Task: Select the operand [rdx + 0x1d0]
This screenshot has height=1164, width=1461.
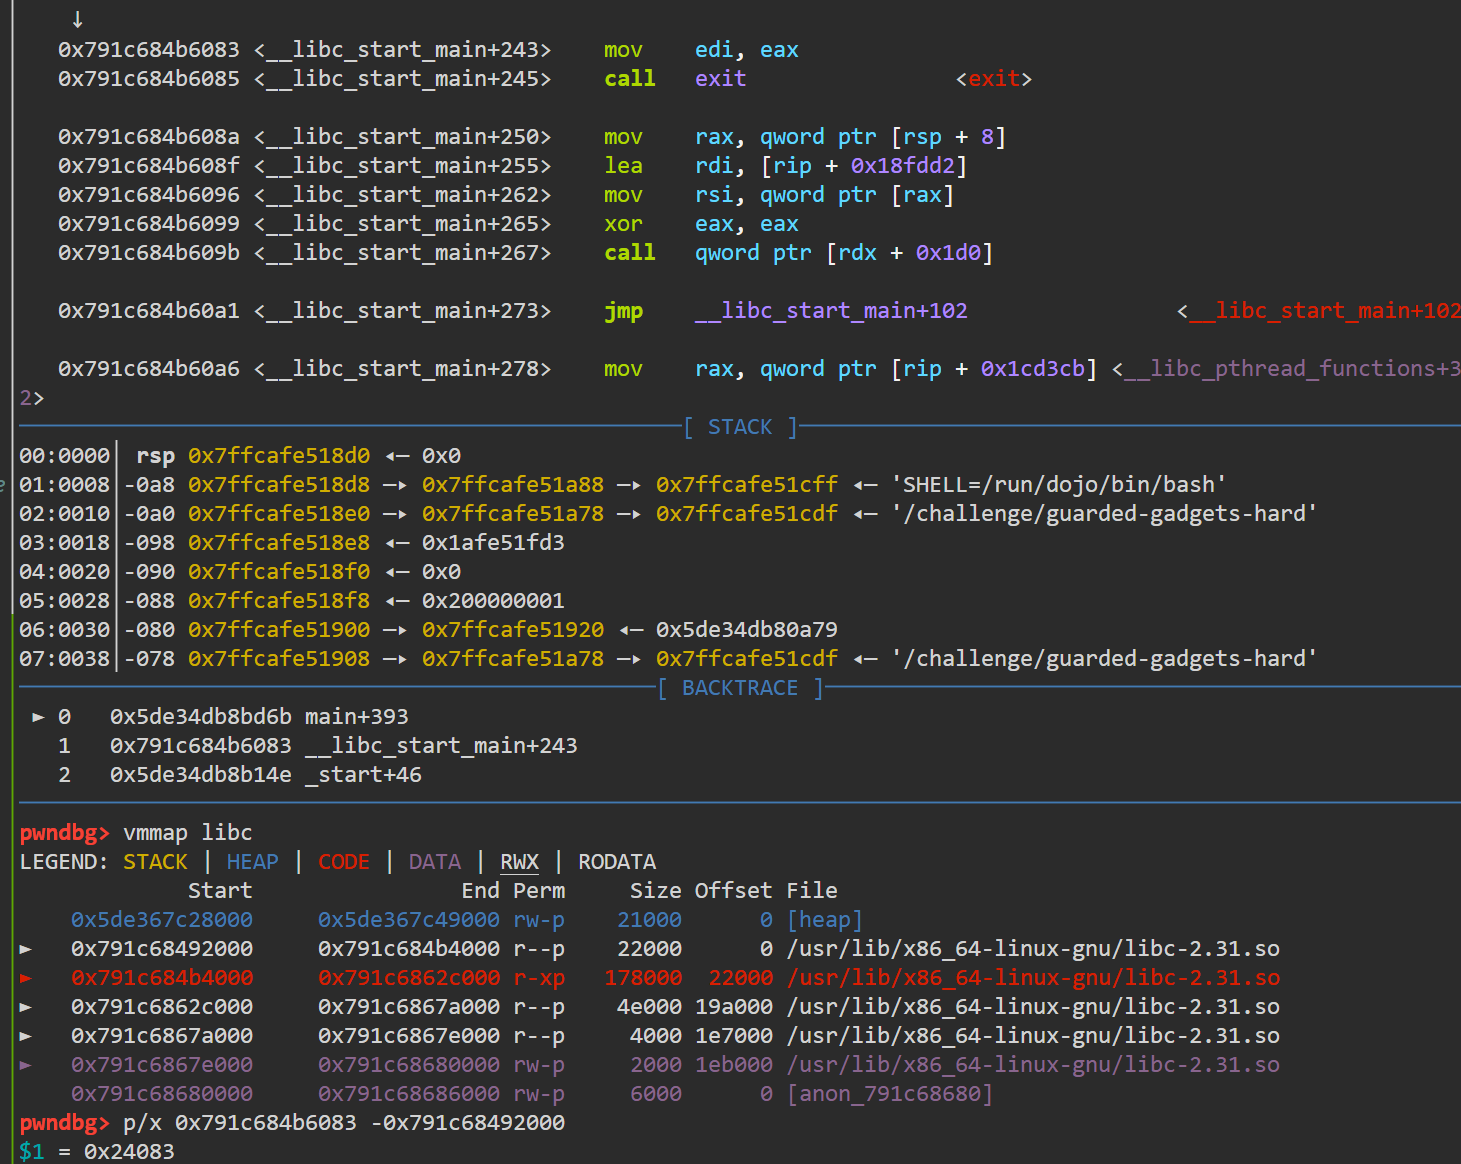Action: 909,253
